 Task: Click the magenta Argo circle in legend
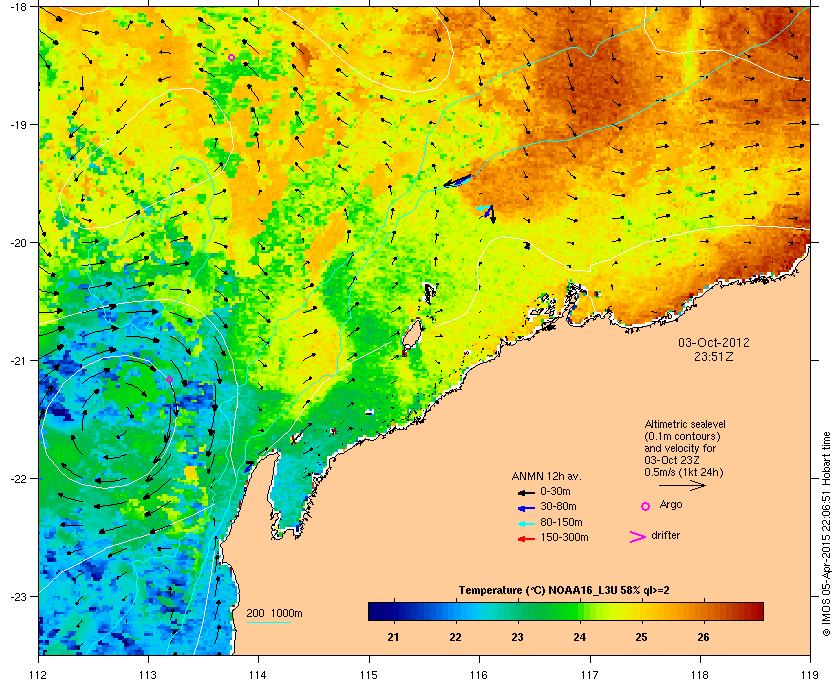(646, 506)
